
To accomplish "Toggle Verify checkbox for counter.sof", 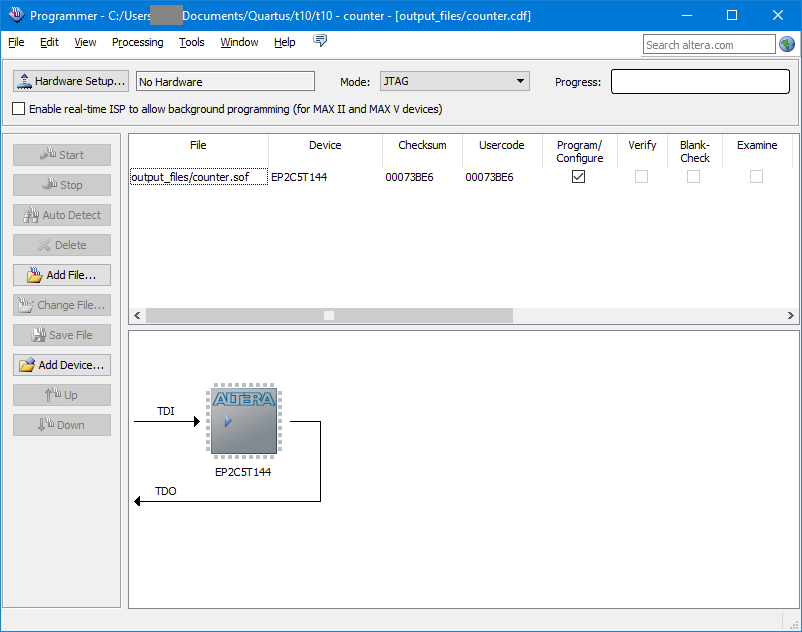I will click(x=641, y=176).
